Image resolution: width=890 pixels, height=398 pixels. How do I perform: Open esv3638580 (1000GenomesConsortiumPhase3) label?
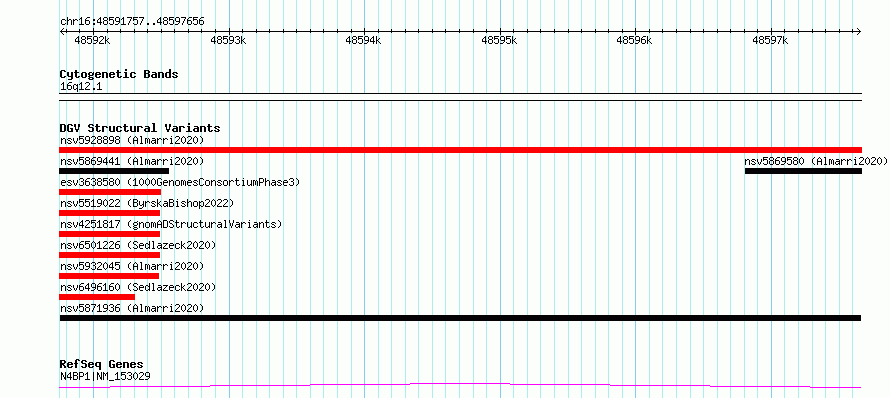click(180, 182)
